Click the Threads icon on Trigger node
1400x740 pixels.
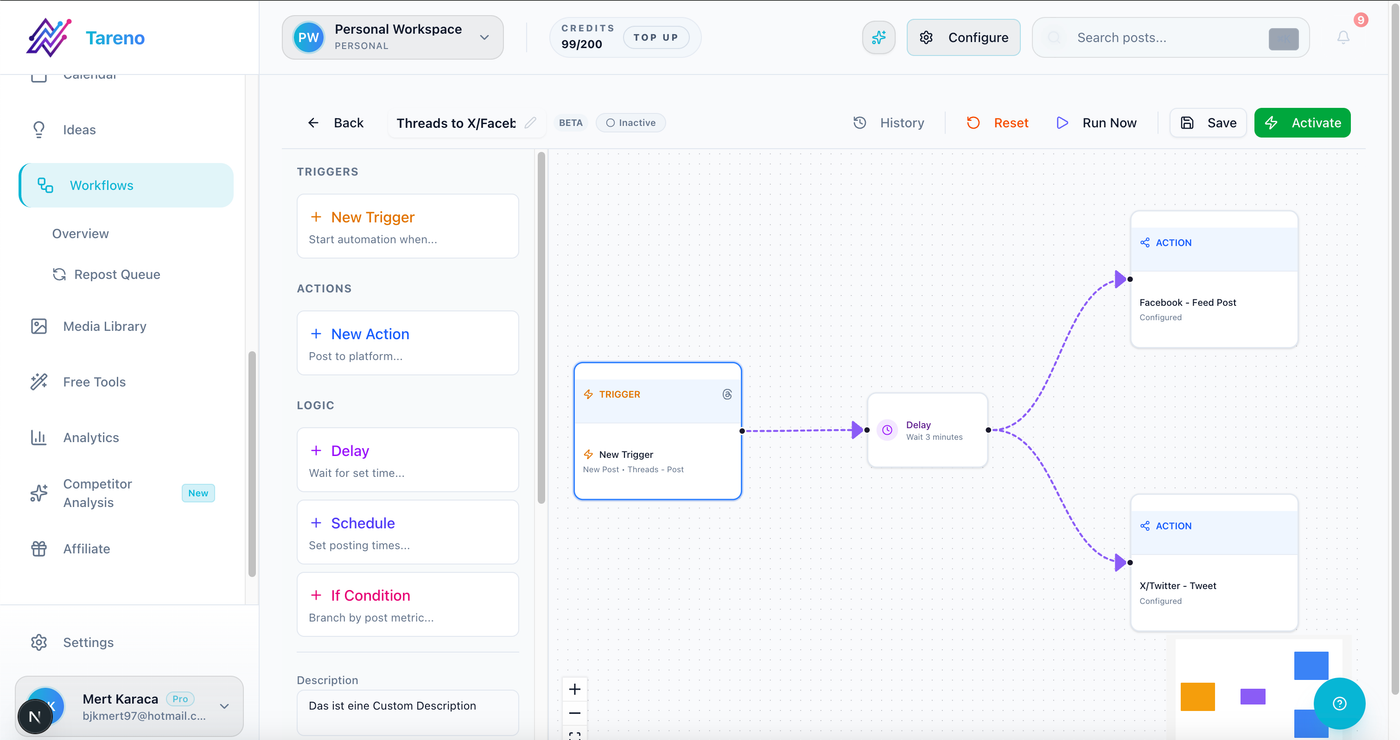(727, 394)
